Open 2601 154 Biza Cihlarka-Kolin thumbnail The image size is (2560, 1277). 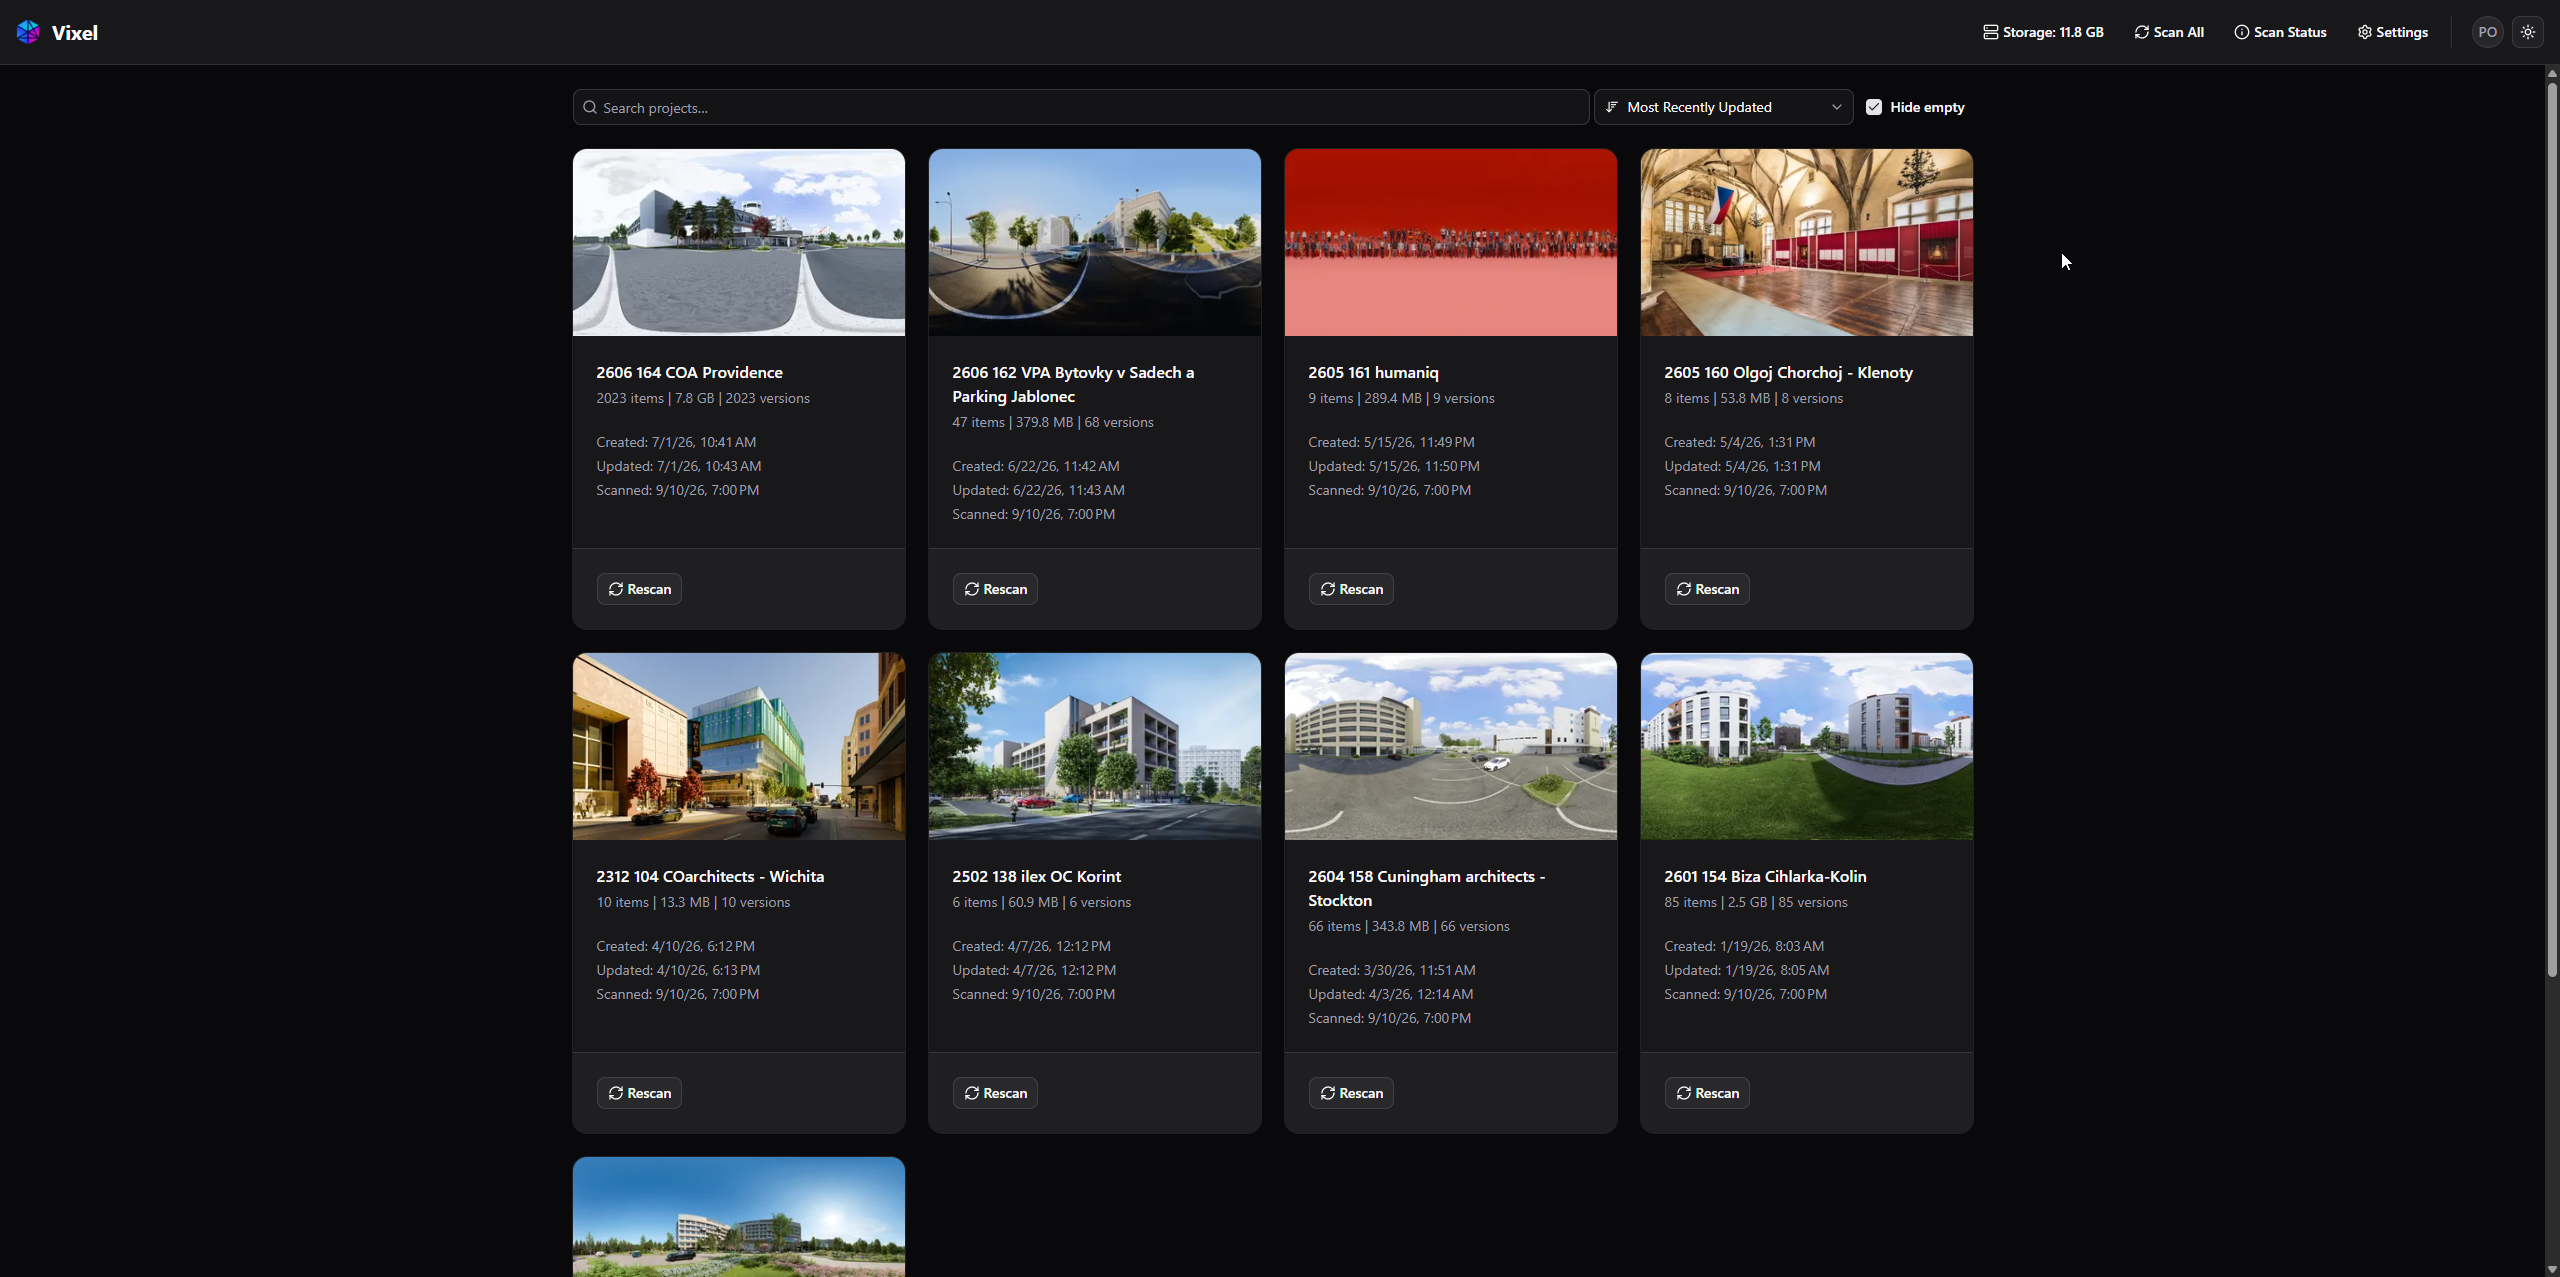(x=1807, y=746)
